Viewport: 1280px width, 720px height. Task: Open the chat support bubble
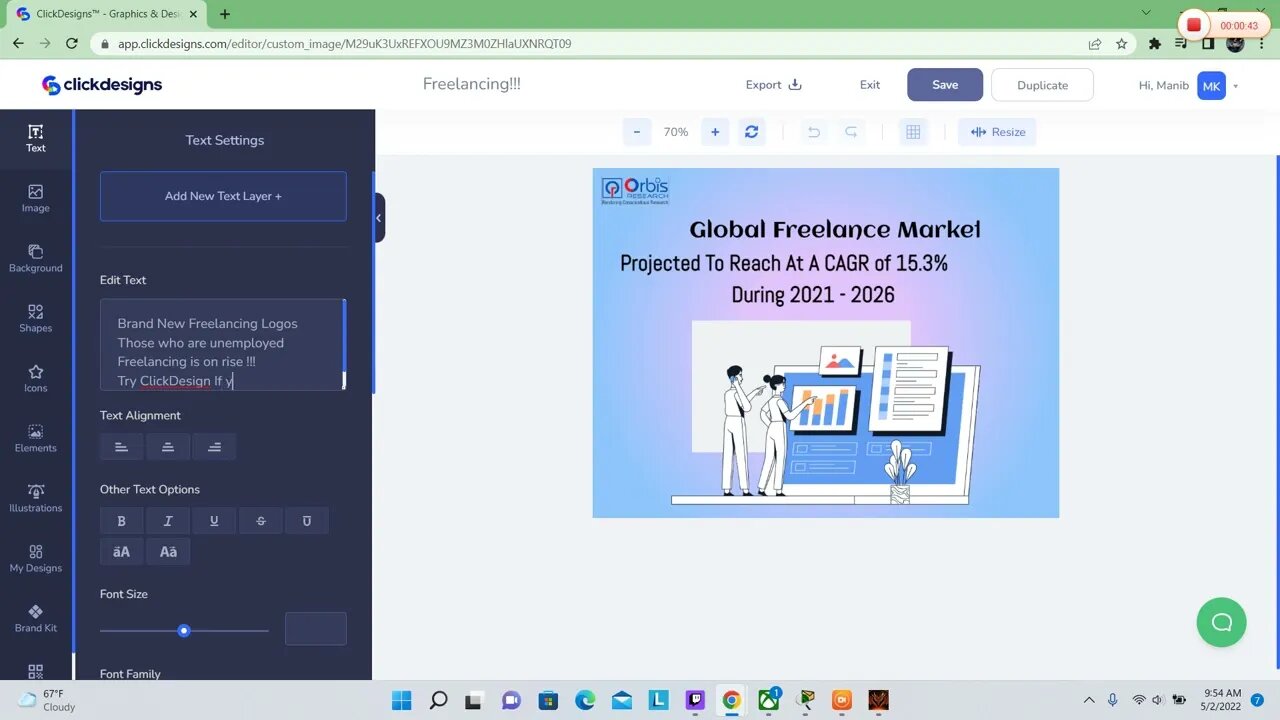click(1222, 622)
